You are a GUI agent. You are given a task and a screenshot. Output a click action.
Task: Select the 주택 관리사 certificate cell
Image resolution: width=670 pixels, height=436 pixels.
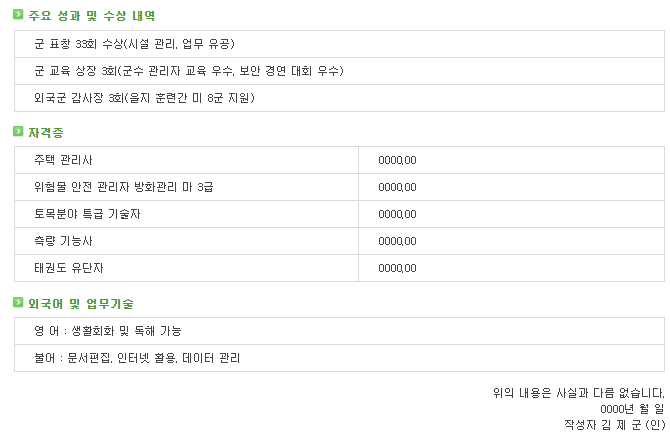(186, 160)
